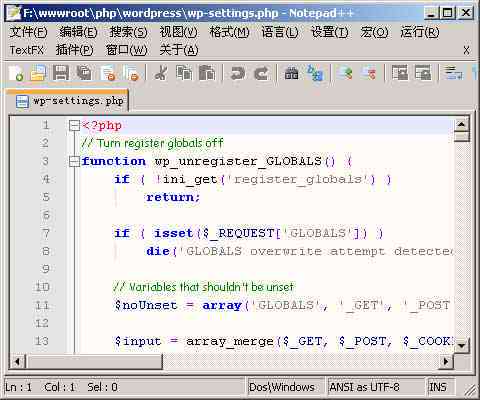Click the horizontal scrollbar thumb
The image size is (480, 400).
click(94, 361)
